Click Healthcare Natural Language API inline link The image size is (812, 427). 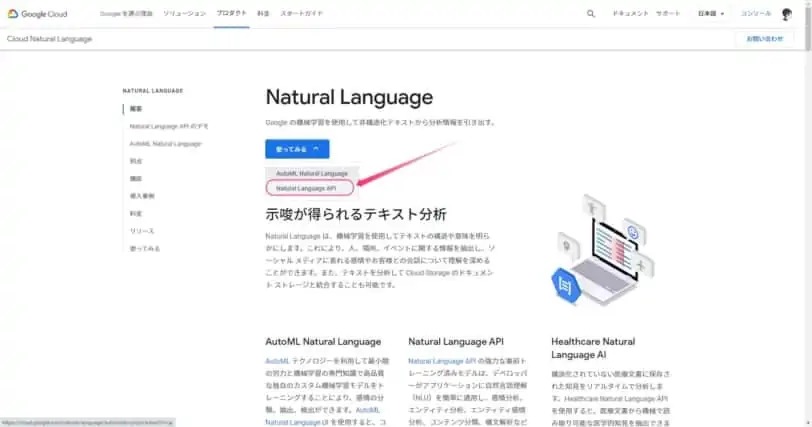pos(616,399)
